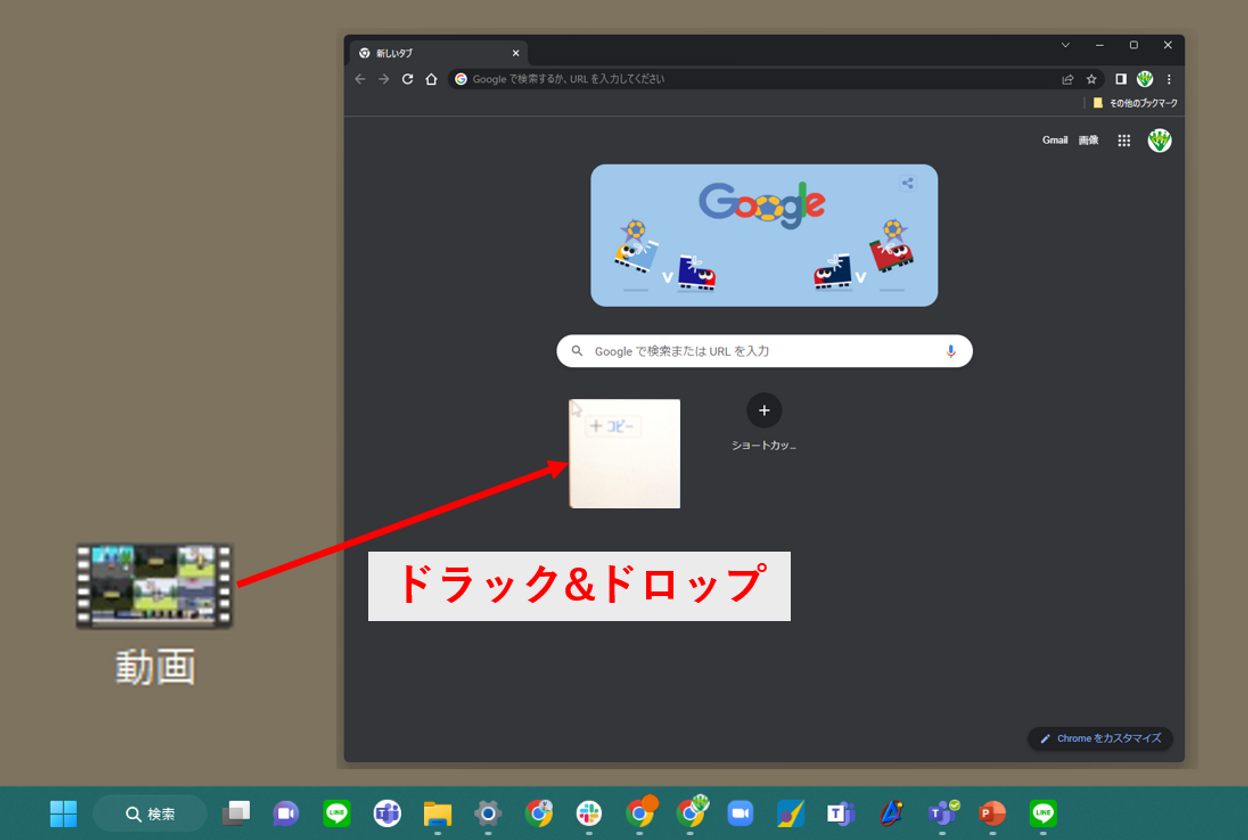The width and height of the screenshot is (1248, 840).
Task: Add a shortcut with the plus button
Action: 764,410
